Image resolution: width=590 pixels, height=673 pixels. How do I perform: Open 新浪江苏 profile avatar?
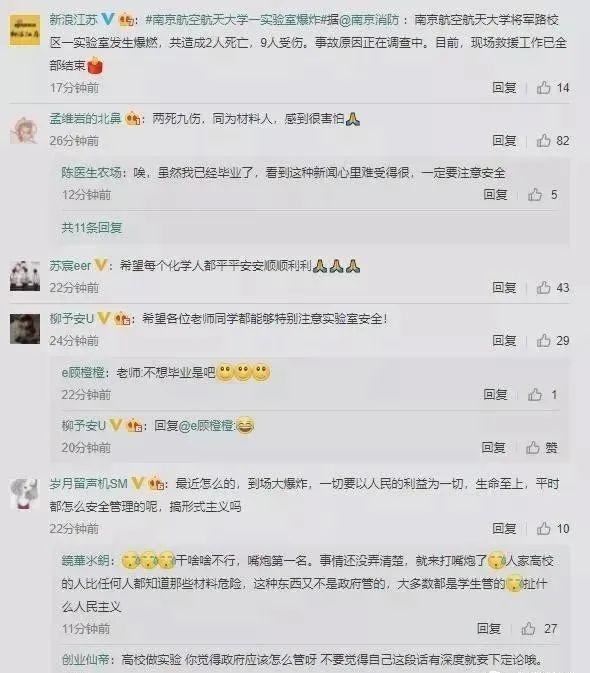tap(25, 30)
